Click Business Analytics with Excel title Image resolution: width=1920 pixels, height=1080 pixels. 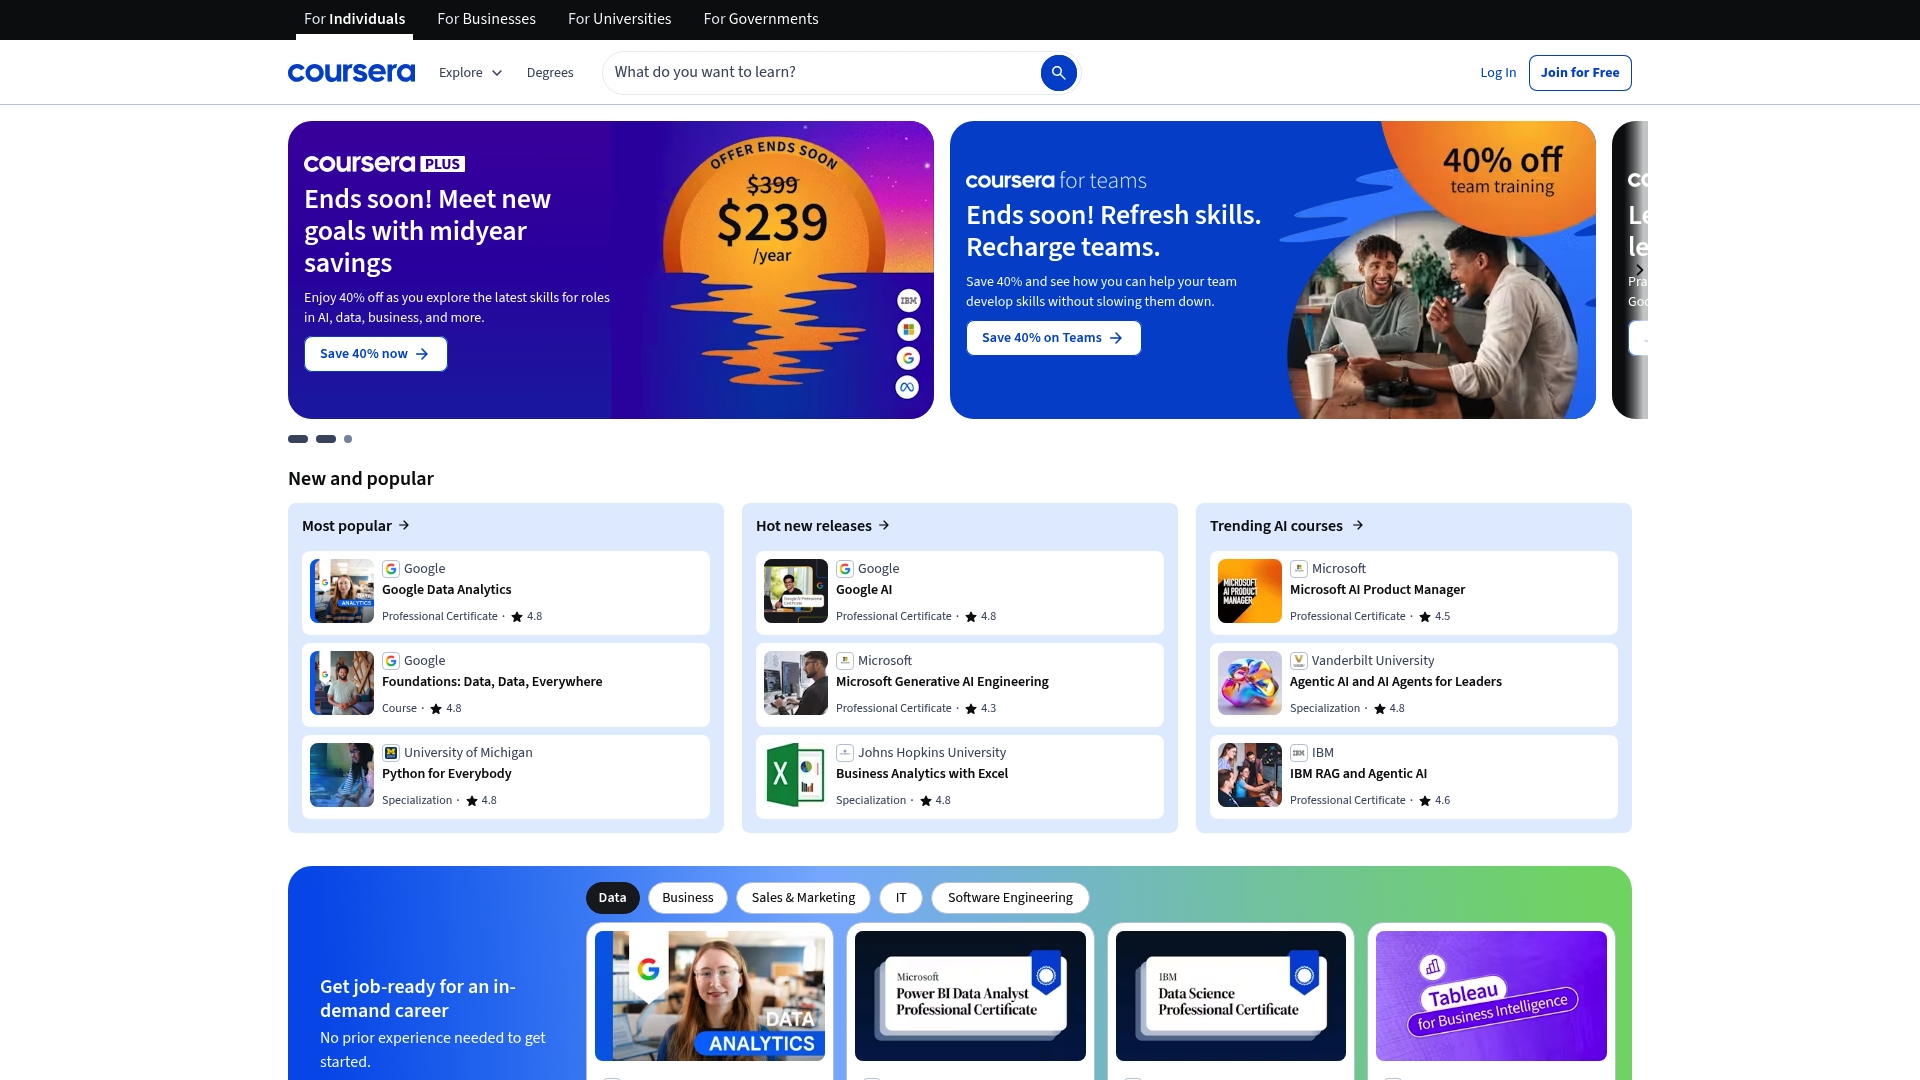coord(922,774)
